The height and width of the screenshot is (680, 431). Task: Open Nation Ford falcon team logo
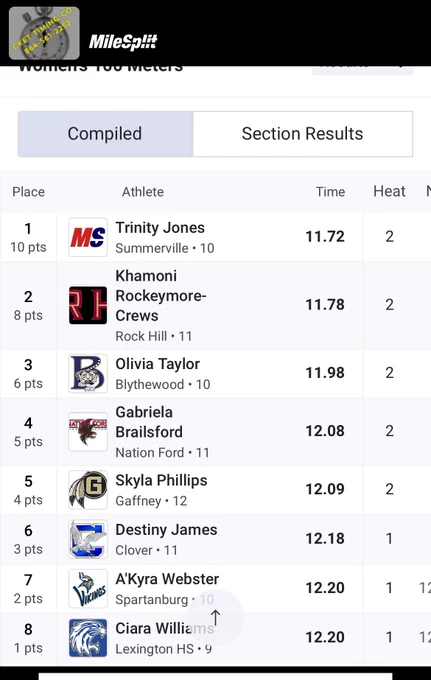(x=88, y=432)
